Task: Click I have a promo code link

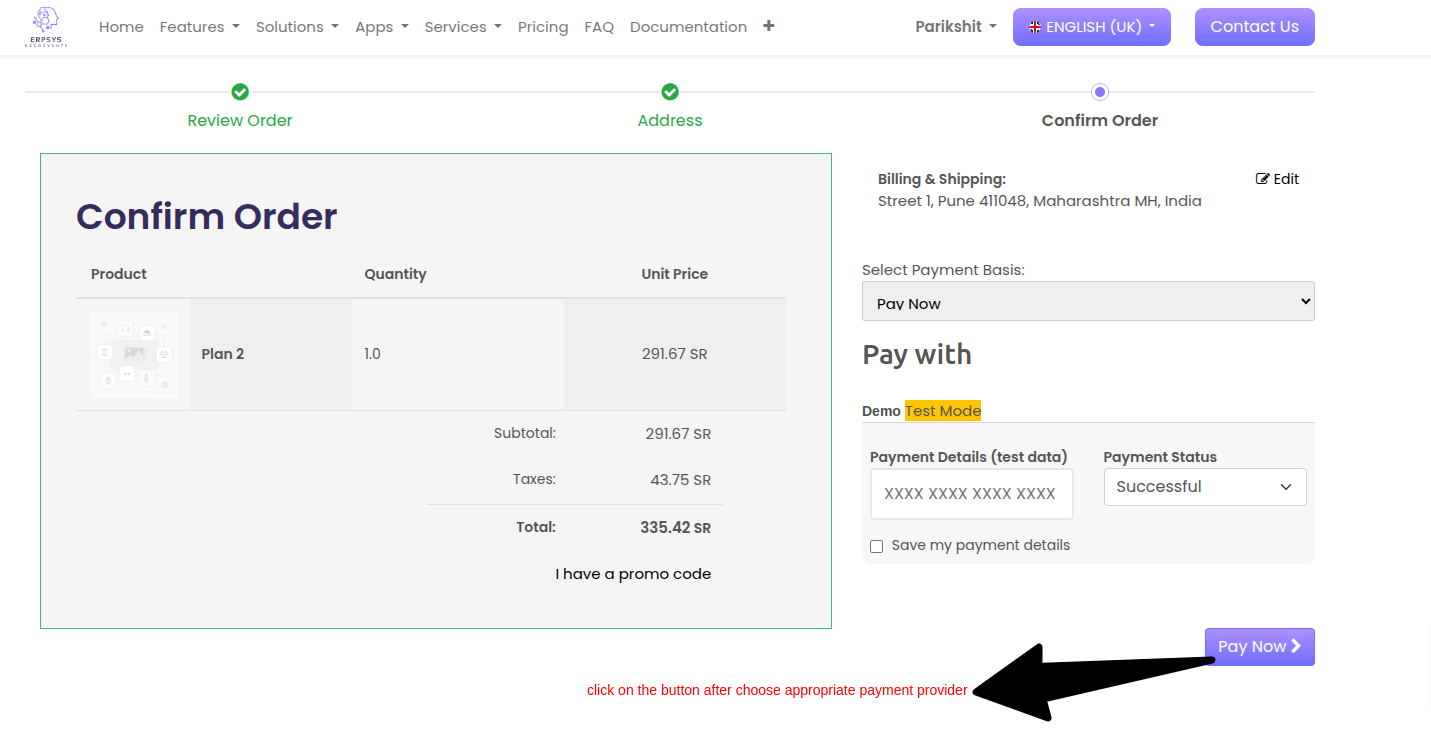Action: [x=633, y=574]
